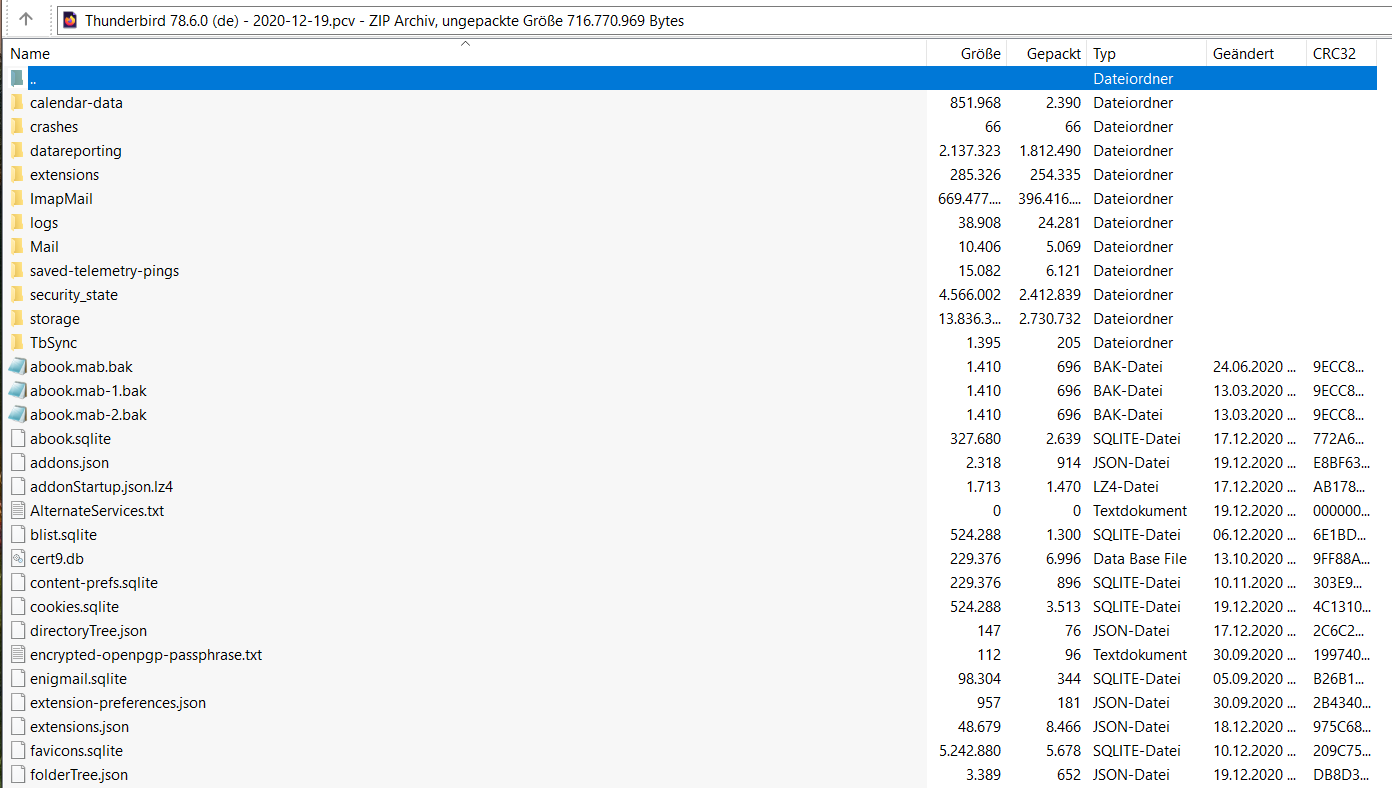1392x788 pixels.
Task: Sort by the Geändert date column
Action: pyautogui.click(x=1243, y=54)
